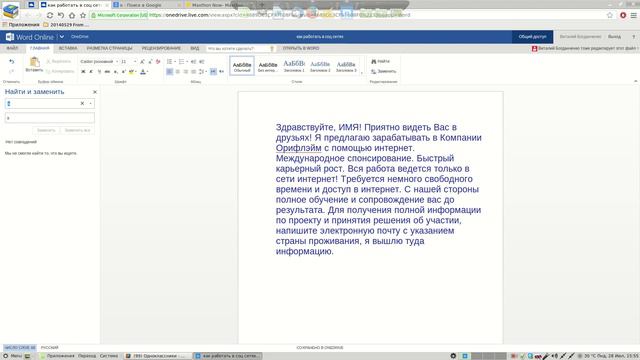The width and height of the screenshot is (640, 360).
Task: Decrease paragraph indent
Action: click(x=193, y=62)
